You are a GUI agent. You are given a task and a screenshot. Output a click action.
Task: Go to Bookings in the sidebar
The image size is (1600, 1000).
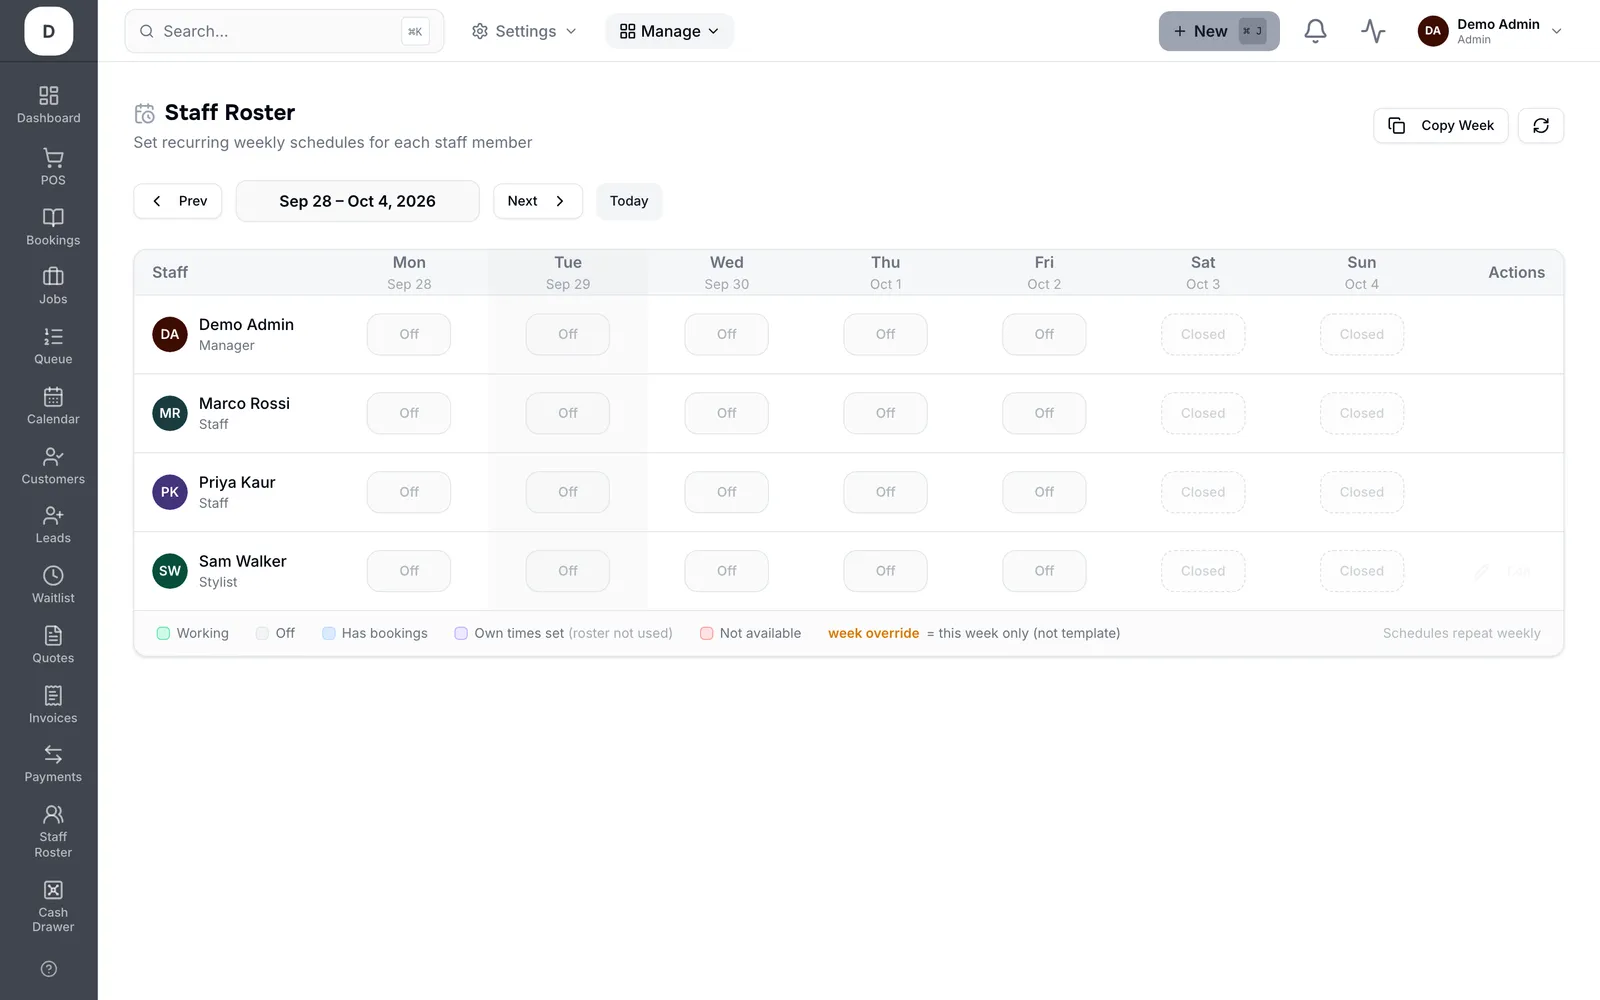[53, 227]
